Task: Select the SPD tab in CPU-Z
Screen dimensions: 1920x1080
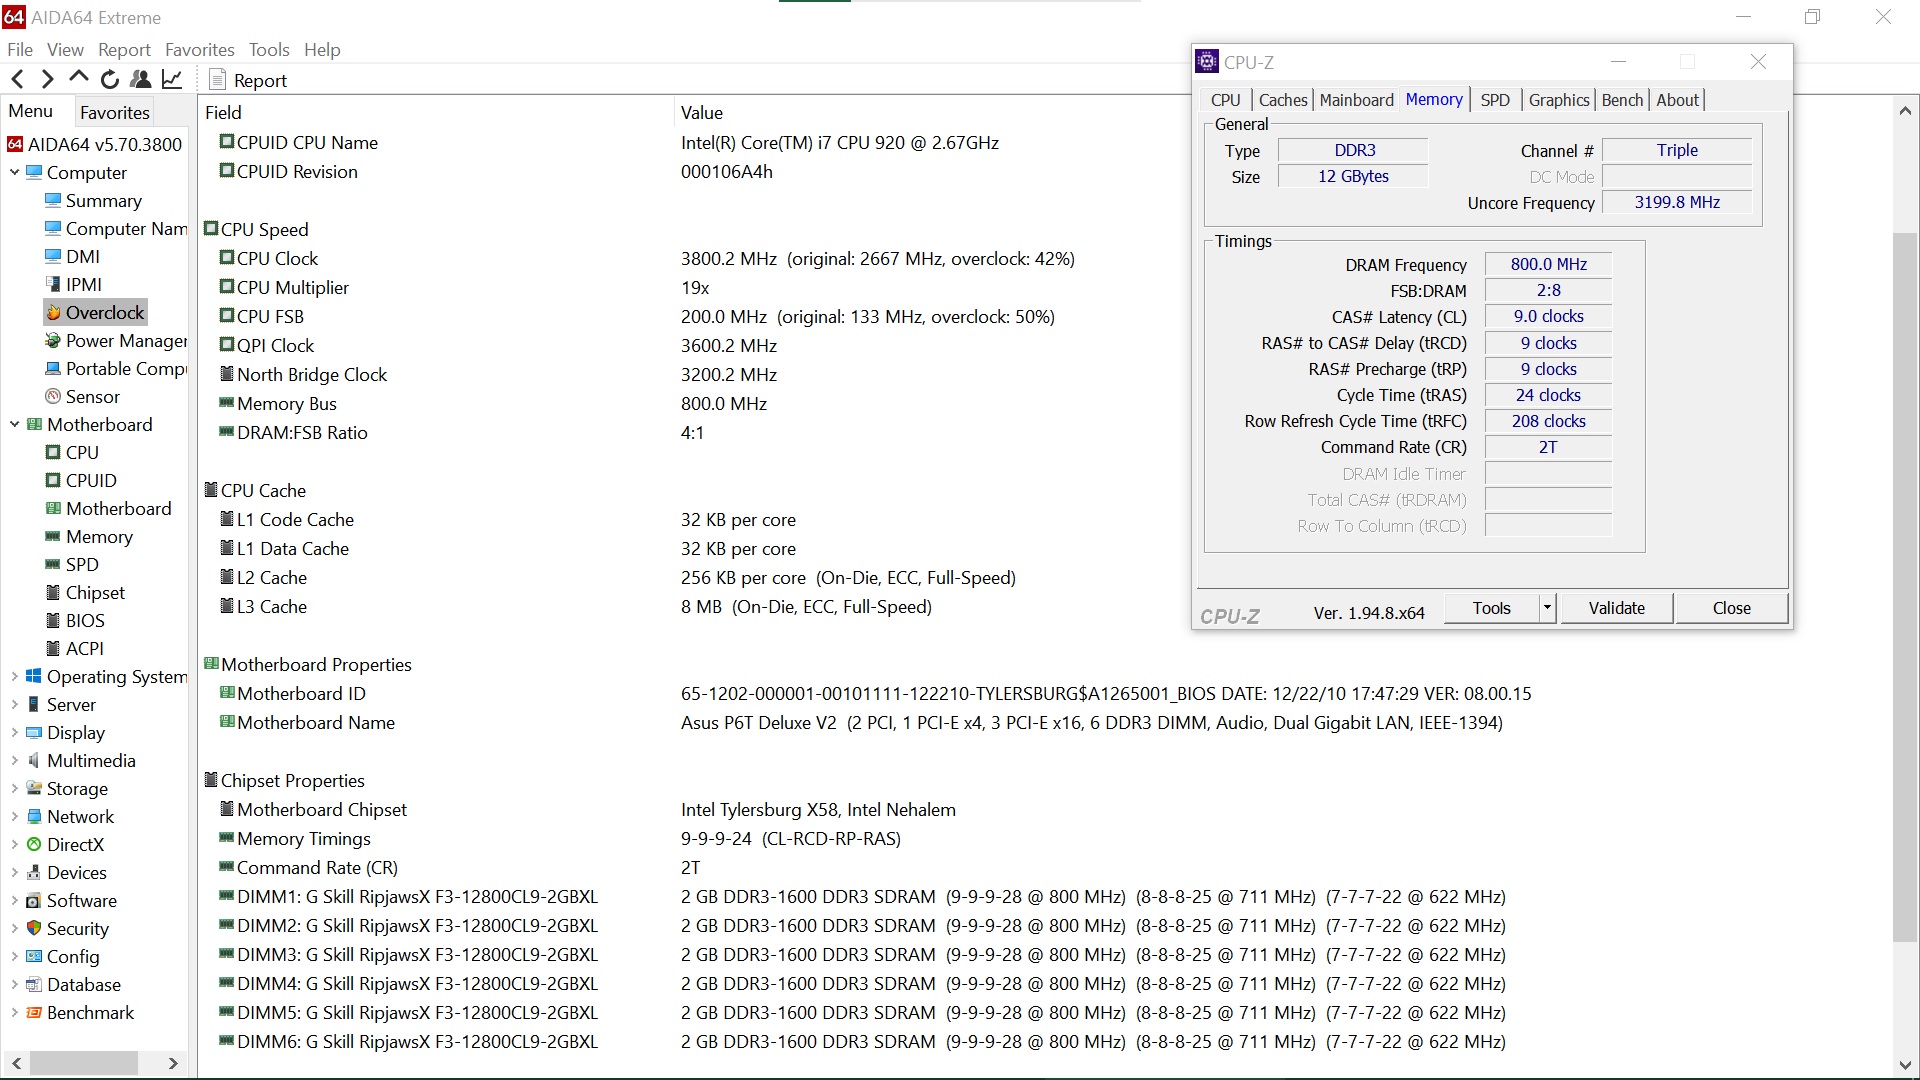Action: (1494, 99)
